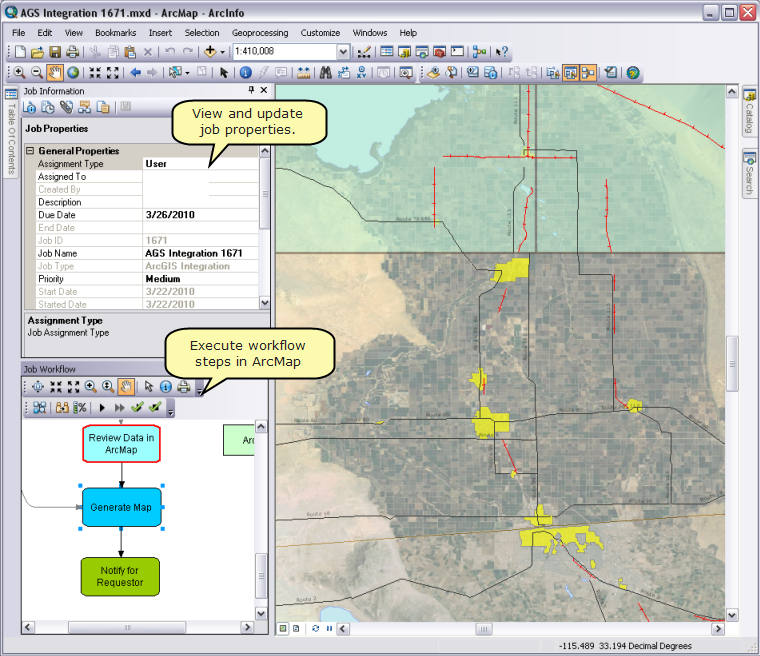This screenshot has height=656, width=760.
Task: Open the Catalog side tab
Action: tap(749, 111)
